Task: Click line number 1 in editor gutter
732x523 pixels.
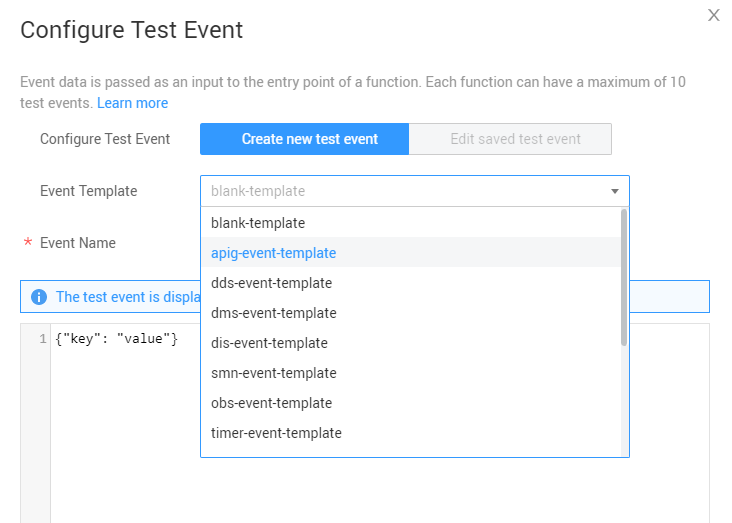Action: 42,340
